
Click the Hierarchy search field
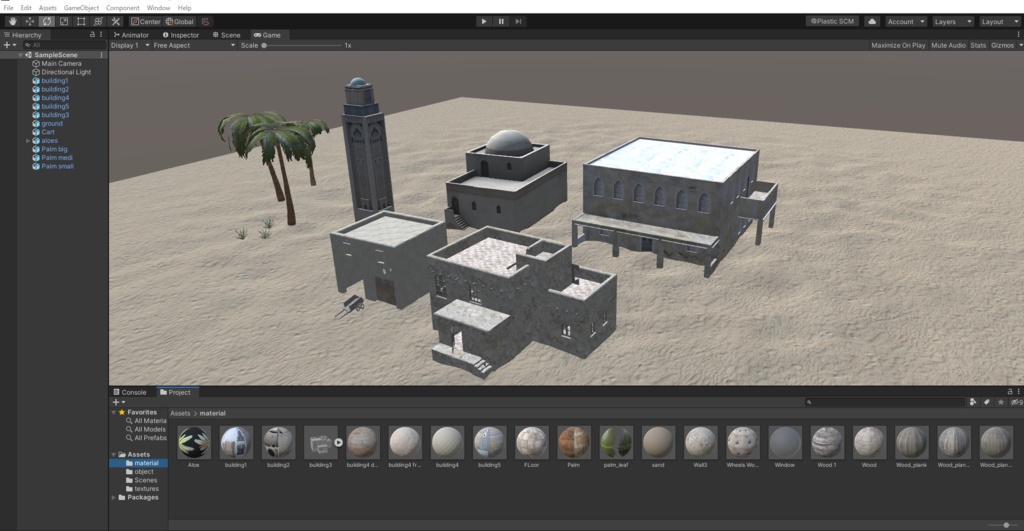tap(63, 45)
